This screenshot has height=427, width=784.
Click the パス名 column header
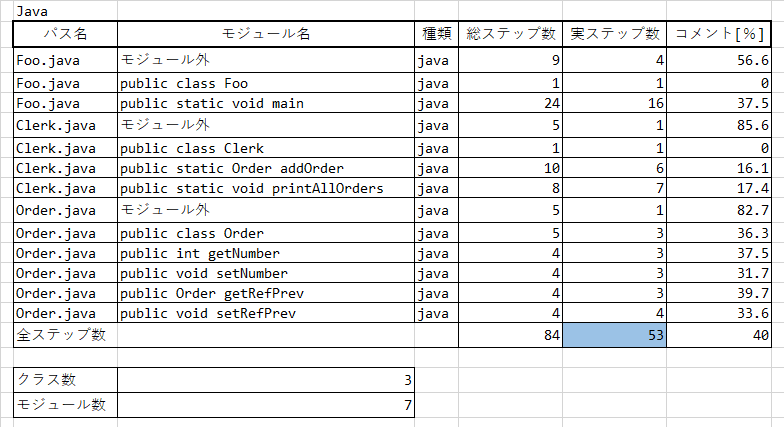coord(66,34)
